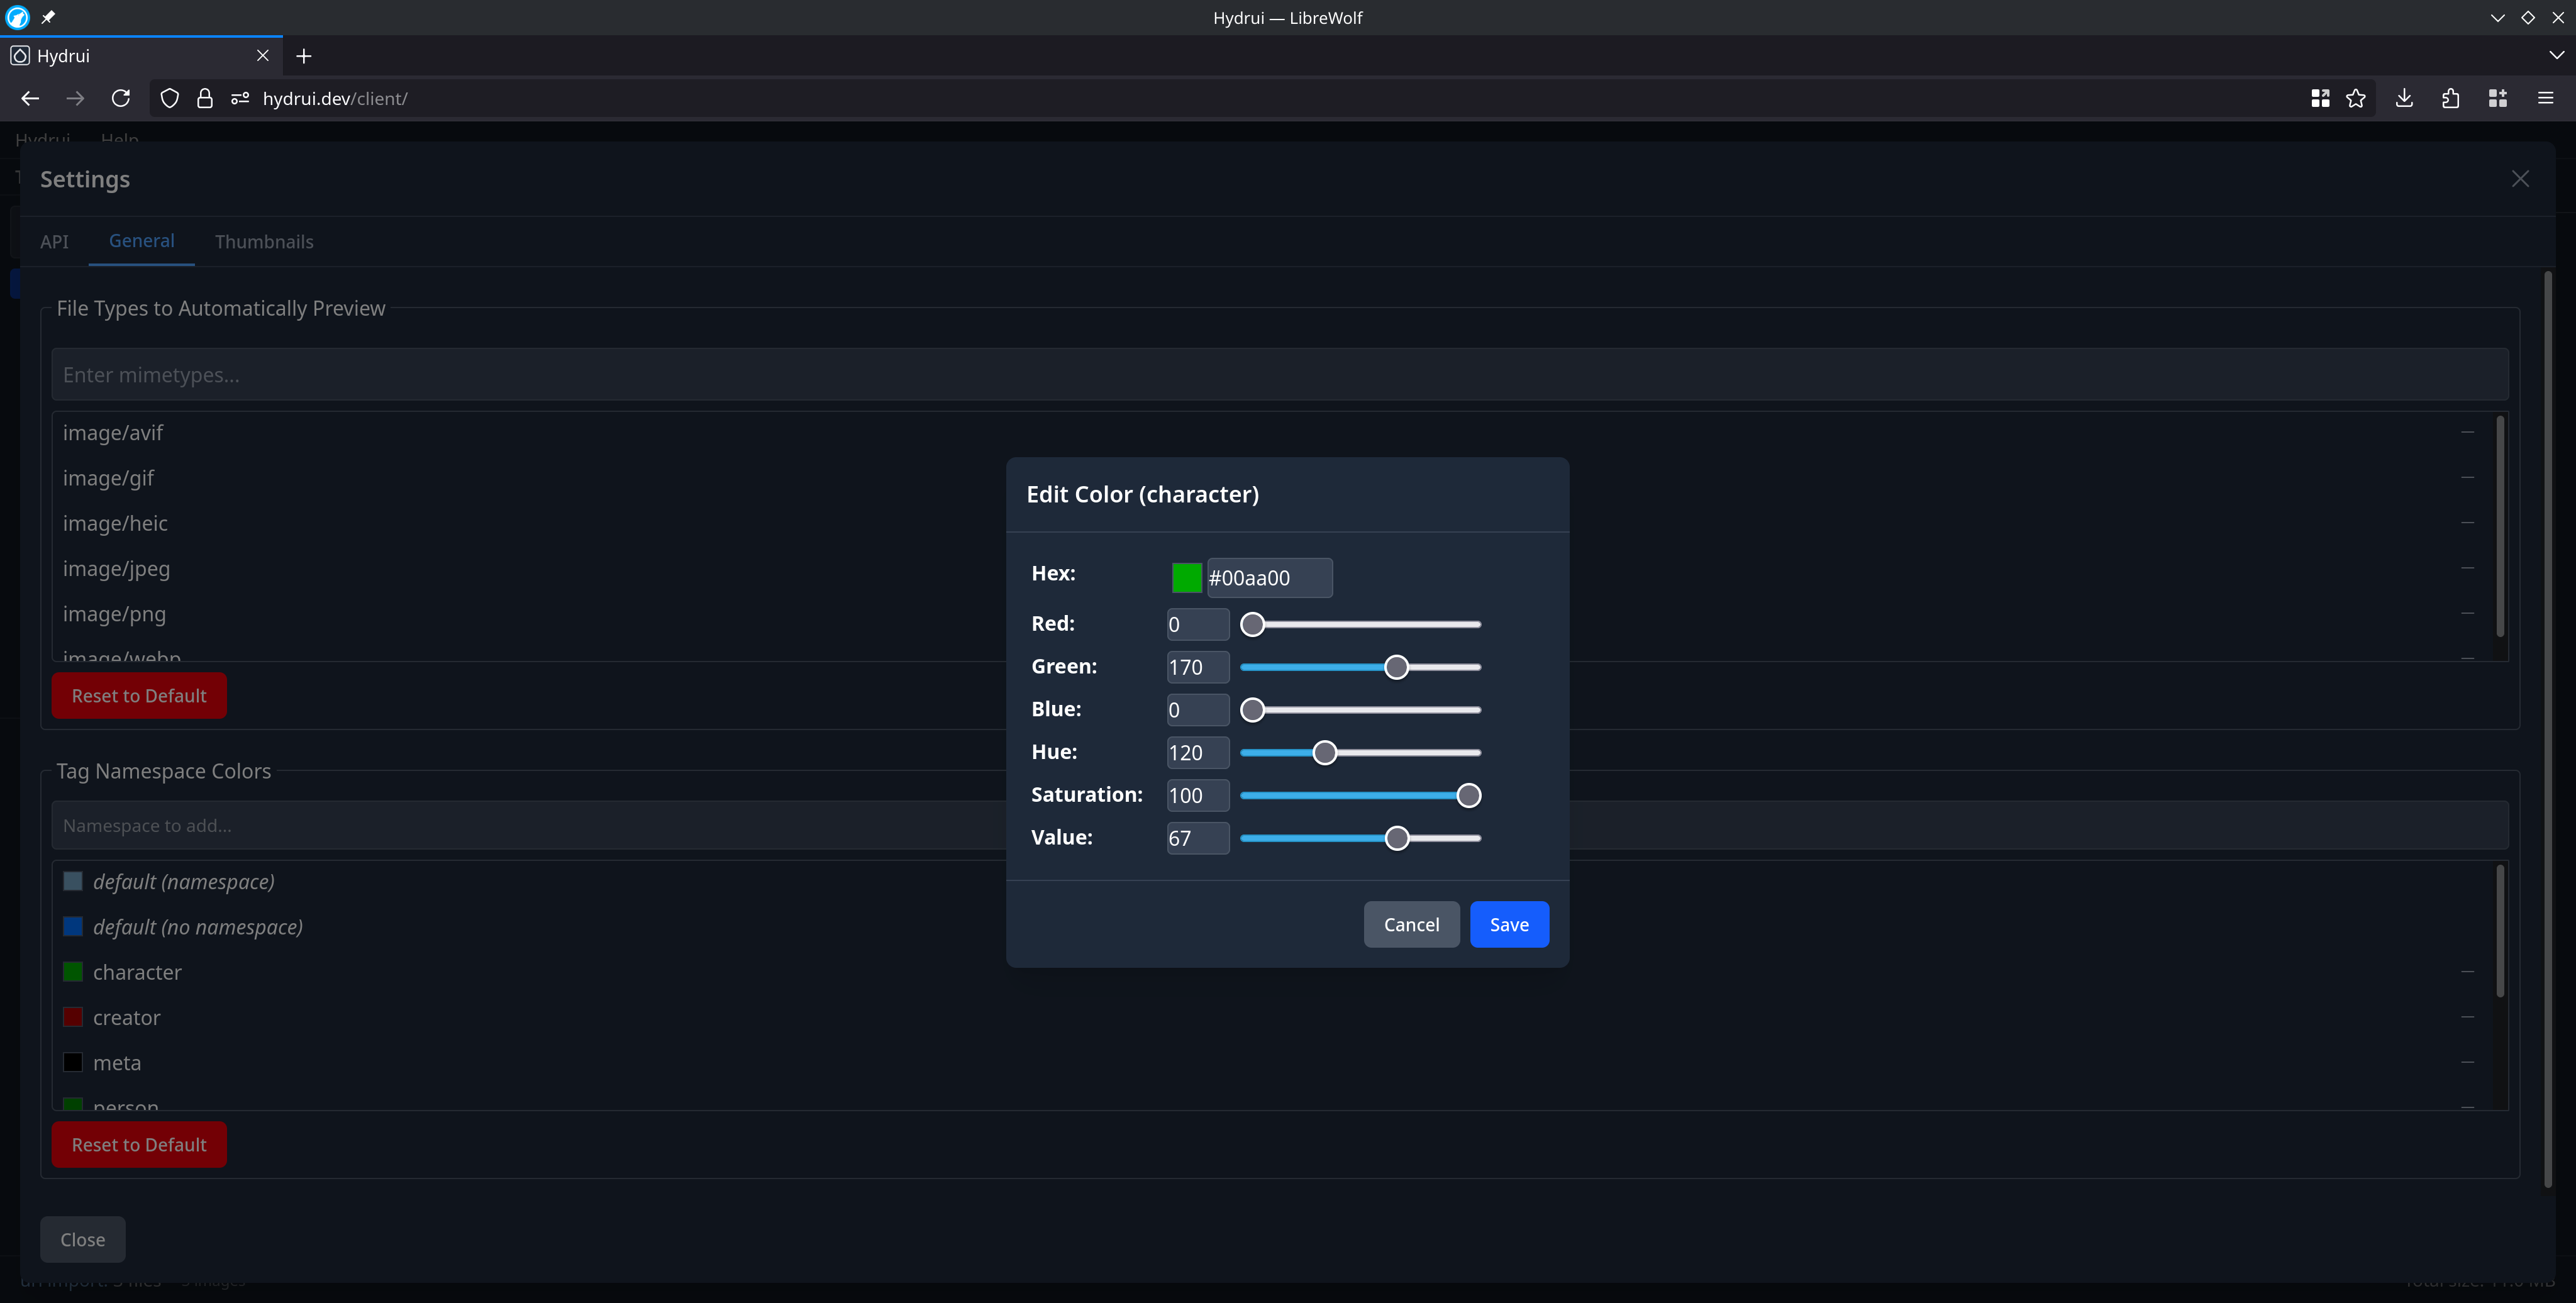
Task: Click the Green value number field
Action: pos(1197,667)
